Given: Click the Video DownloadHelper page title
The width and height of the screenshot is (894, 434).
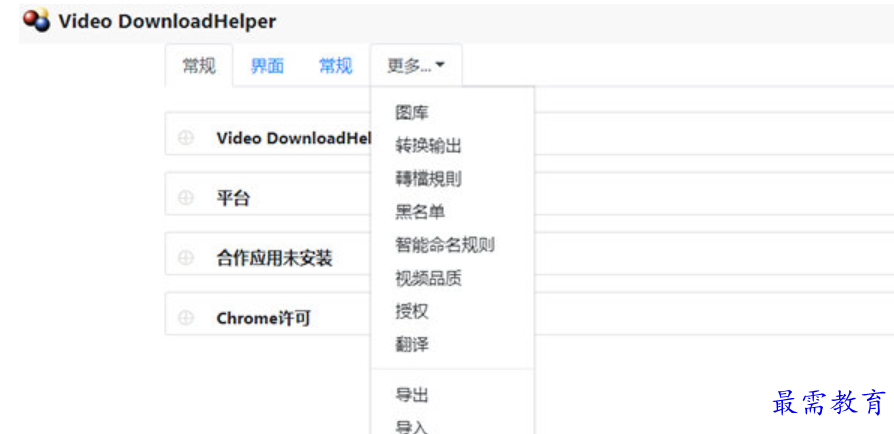Looking at the screenshot, I should pos(167,22).
